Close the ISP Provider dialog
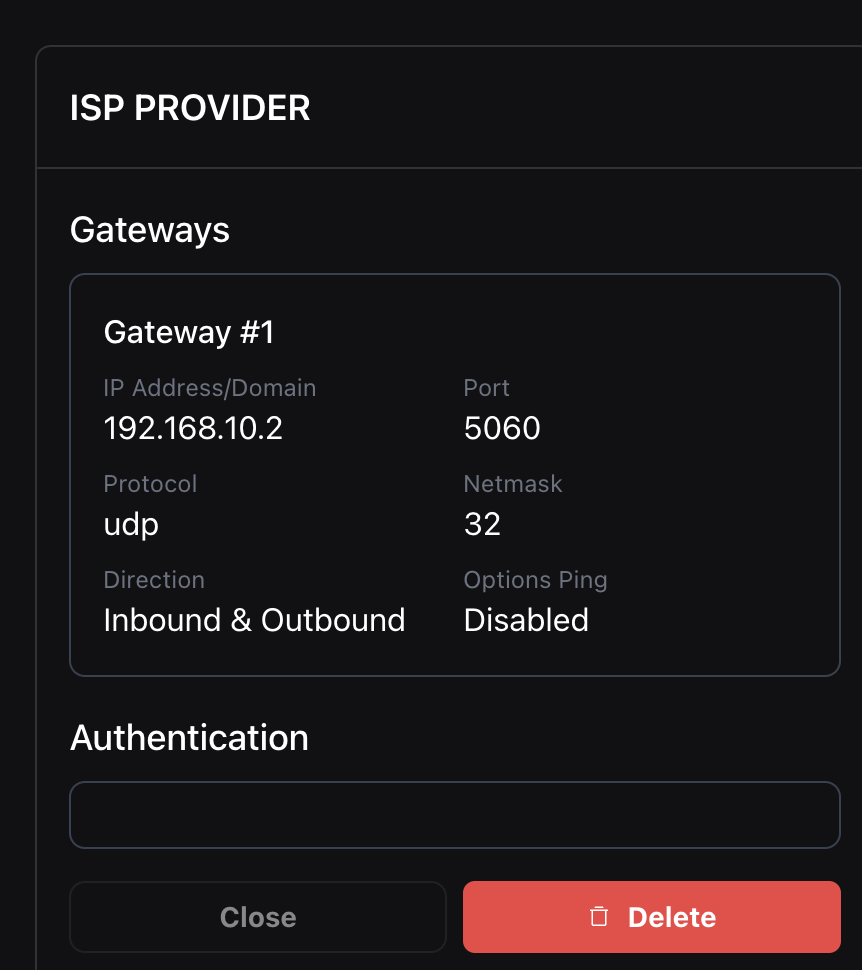 click(x=257, y=917)
